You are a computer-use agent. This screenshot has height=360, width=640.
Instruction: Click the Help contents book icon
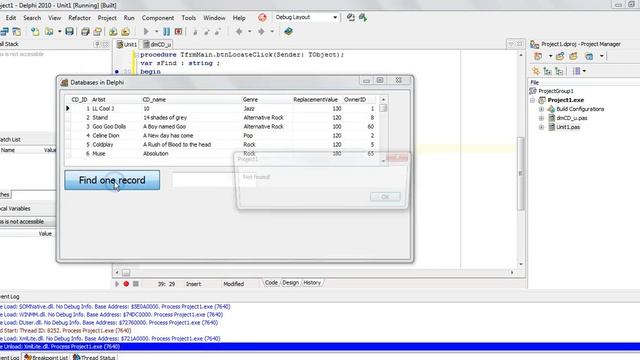coord(288,31)
